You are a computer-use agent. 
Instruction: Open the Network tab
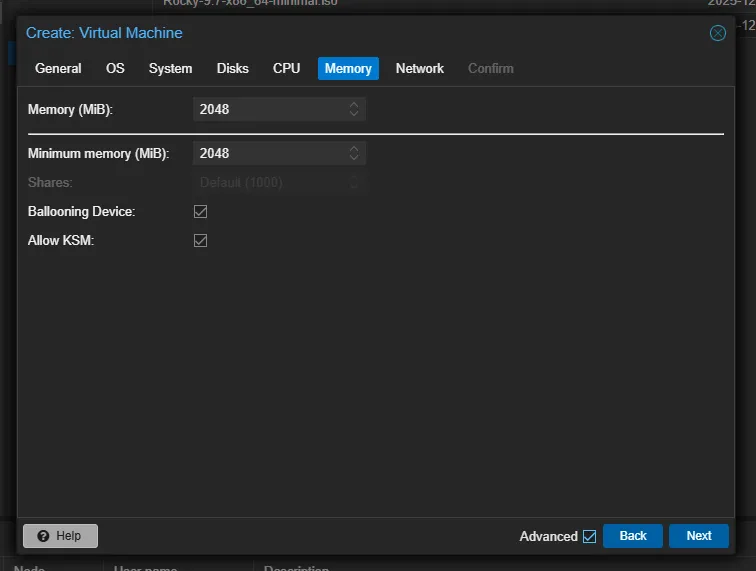coord(419,68)
